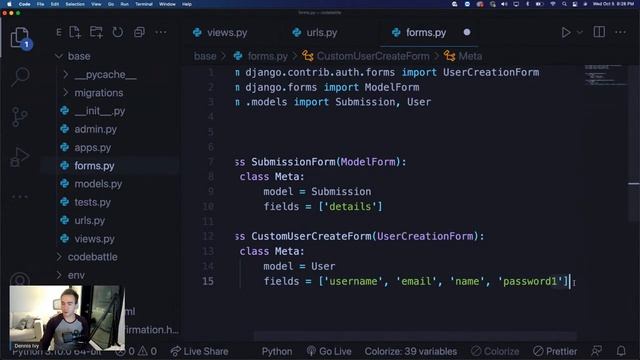Viewport: 640px width, 360px height.
Task: Click the webcam overlay thumbnail
Action: 67,318
